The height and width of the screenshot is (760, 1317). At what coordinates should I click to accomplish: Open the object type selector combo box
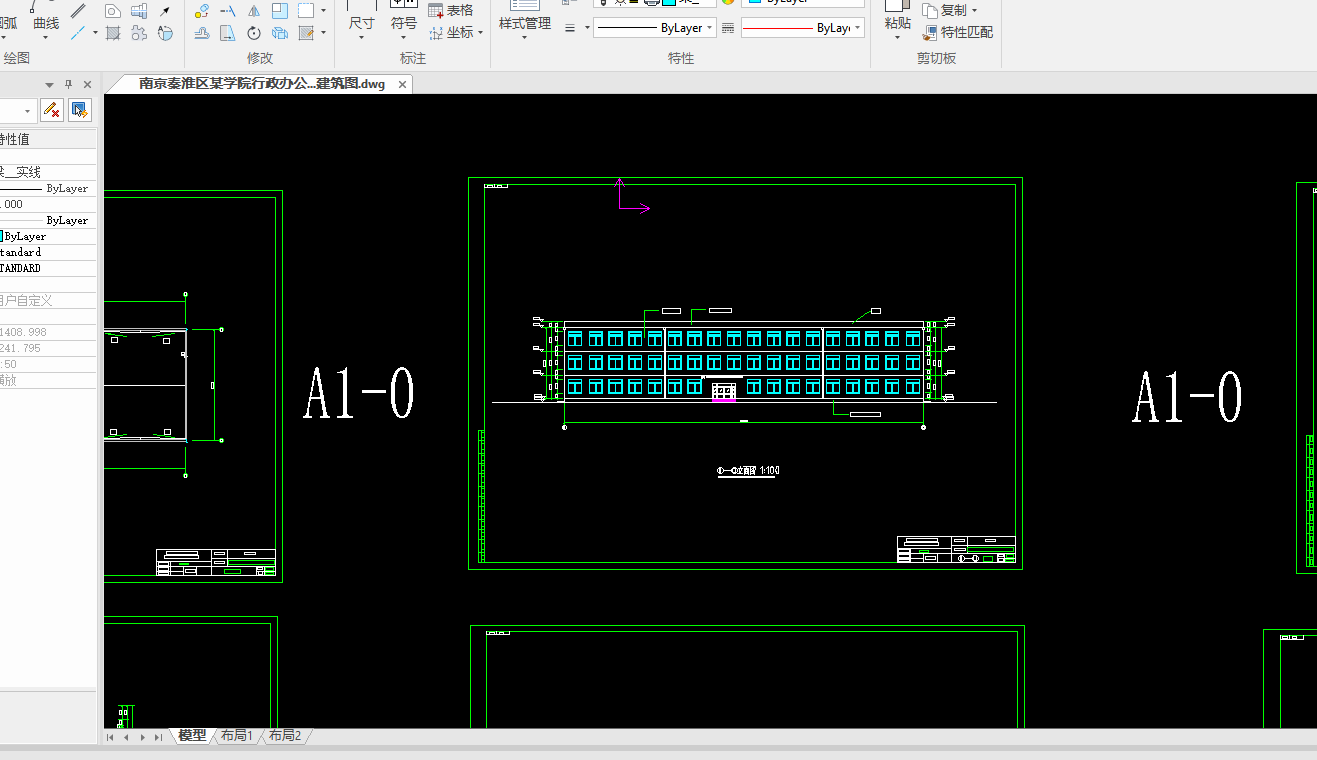click(18, 109)
